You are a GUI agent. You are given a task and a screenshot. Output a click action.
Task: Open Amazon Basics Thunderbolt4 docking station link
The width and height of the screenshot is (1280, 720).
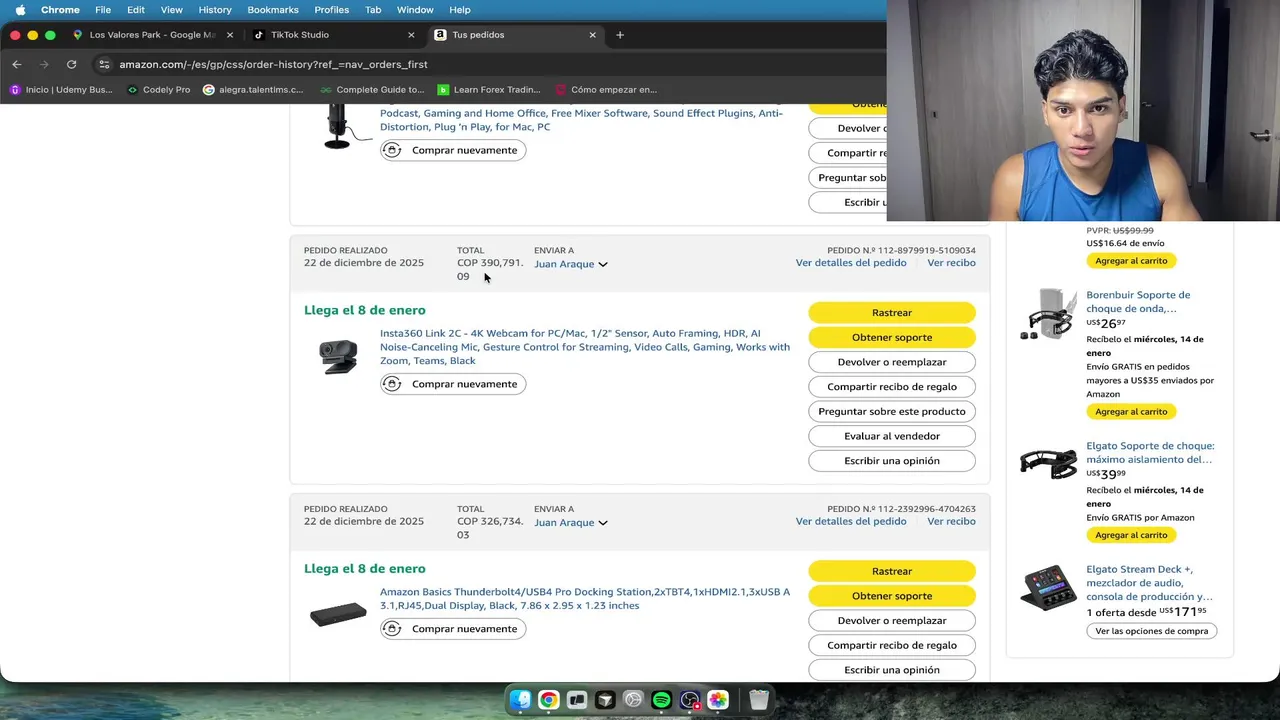(585, 599)
